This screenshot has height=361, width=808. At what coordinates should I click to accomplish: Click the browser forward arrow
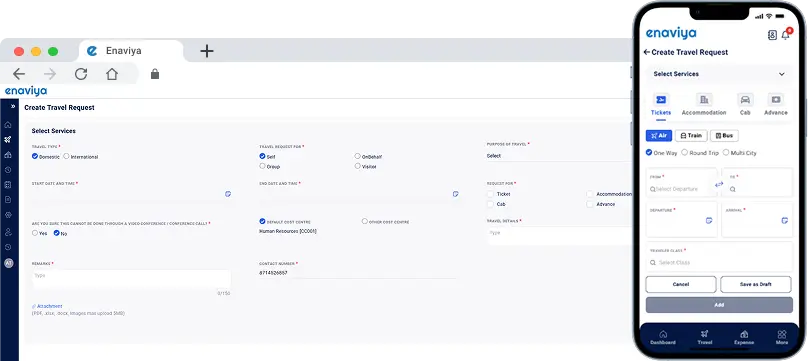[50, 74]
